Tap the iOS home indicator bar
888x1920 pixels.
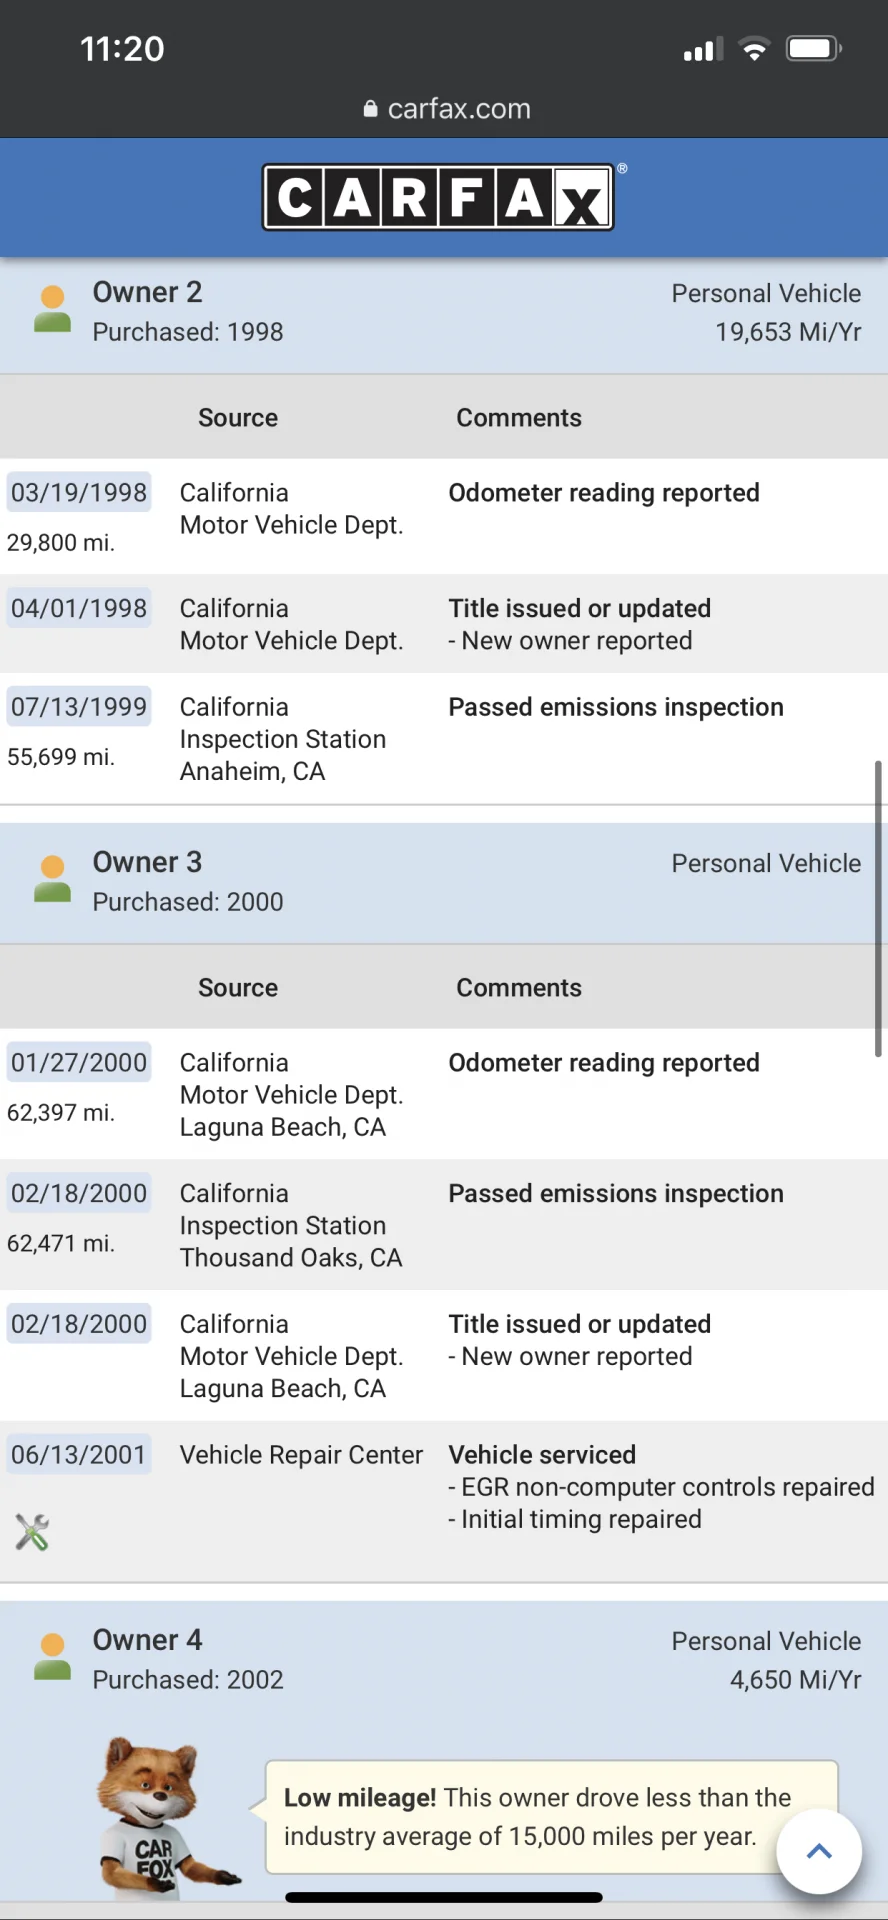[x=444, y=1897]
